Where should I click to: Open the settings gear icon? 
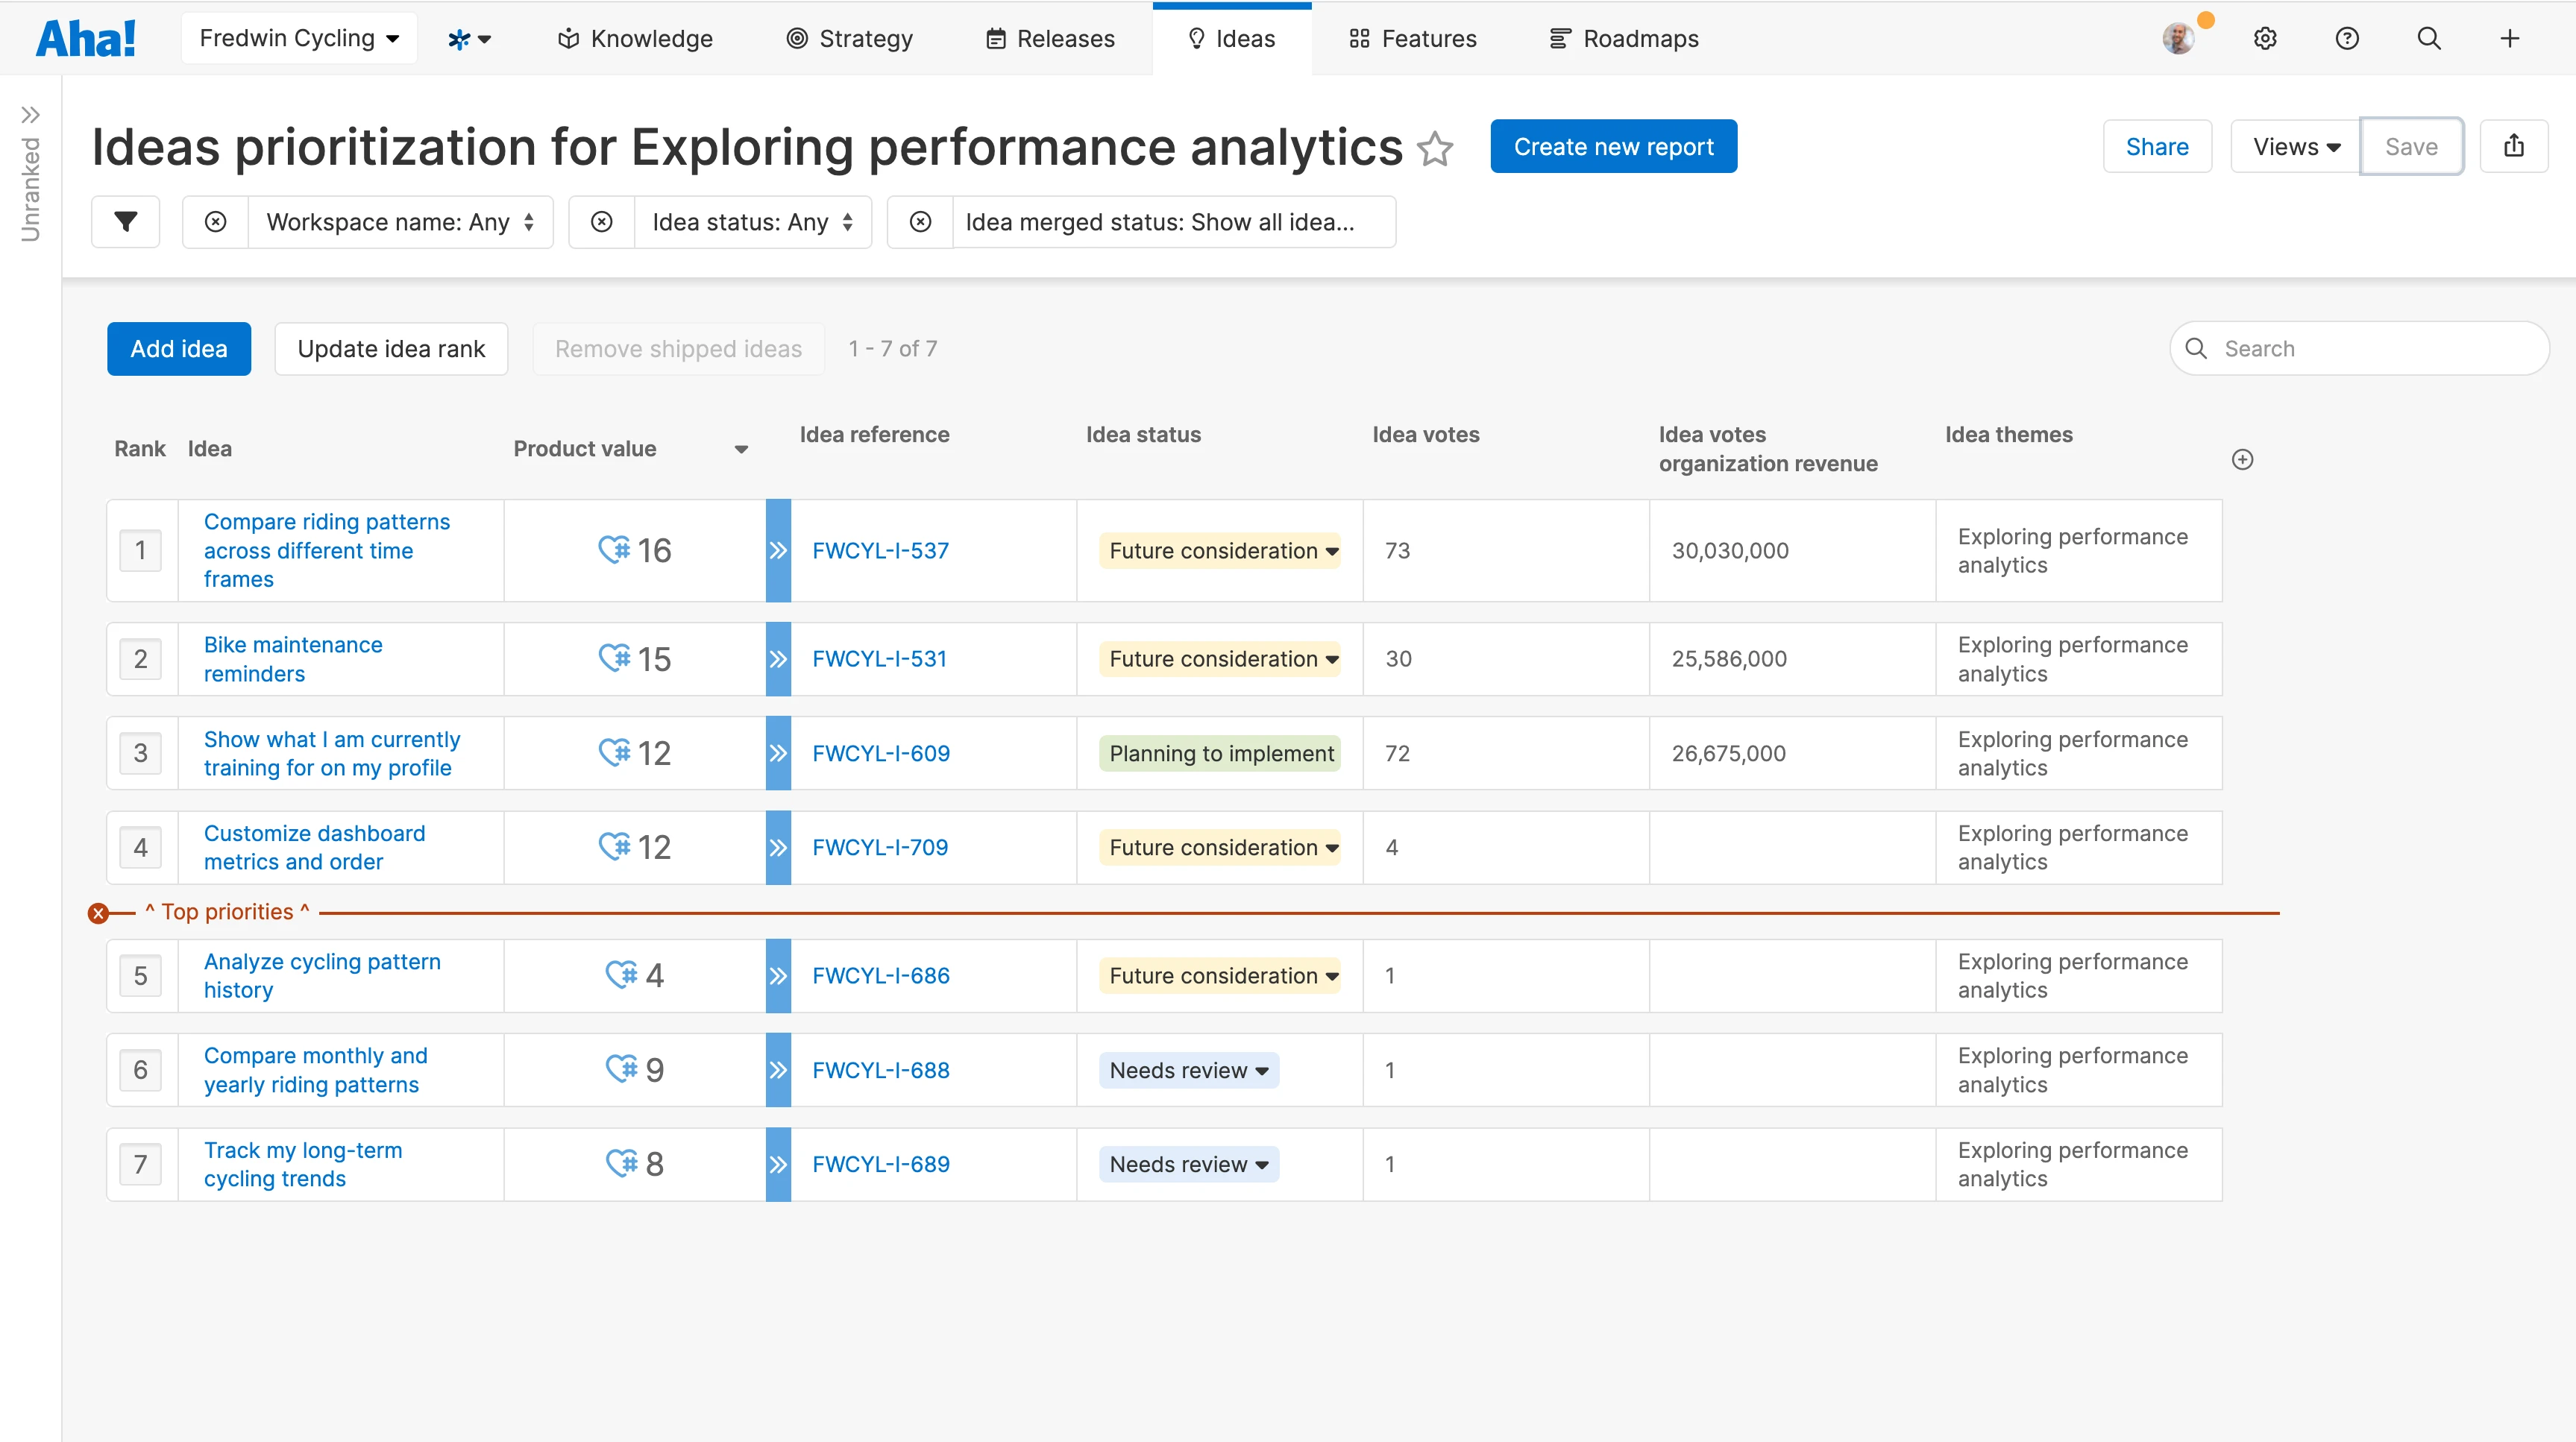(x=2265, y=39)
